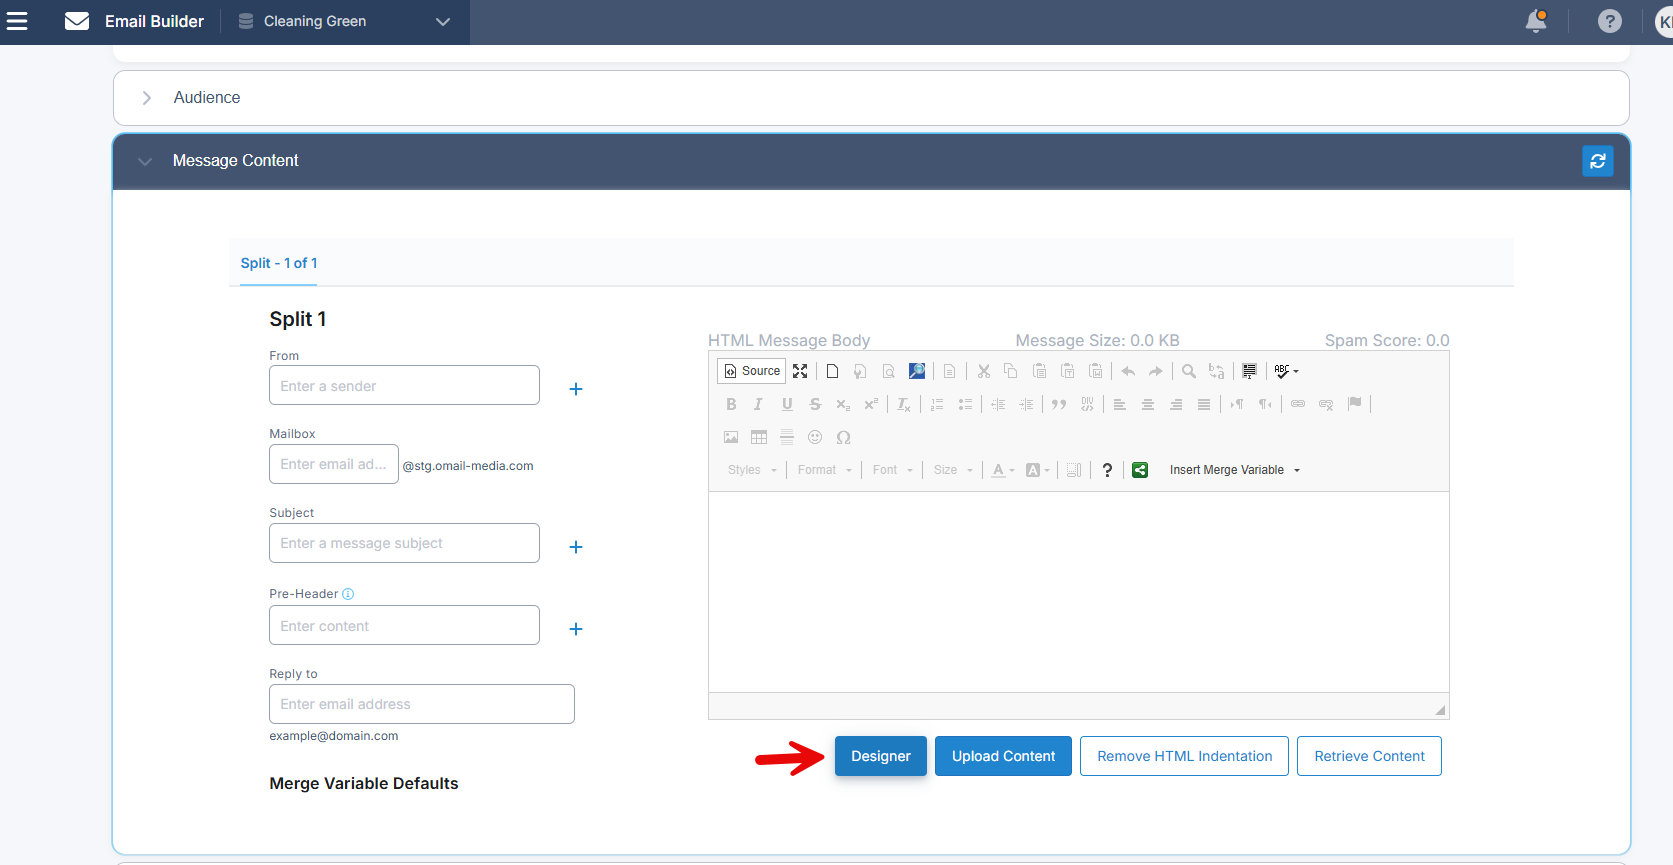Image resolution: width=1673 pixels, height=865 pixels.
Task: Open the Insert Merge Variable dropdown
Action: 1234,470
